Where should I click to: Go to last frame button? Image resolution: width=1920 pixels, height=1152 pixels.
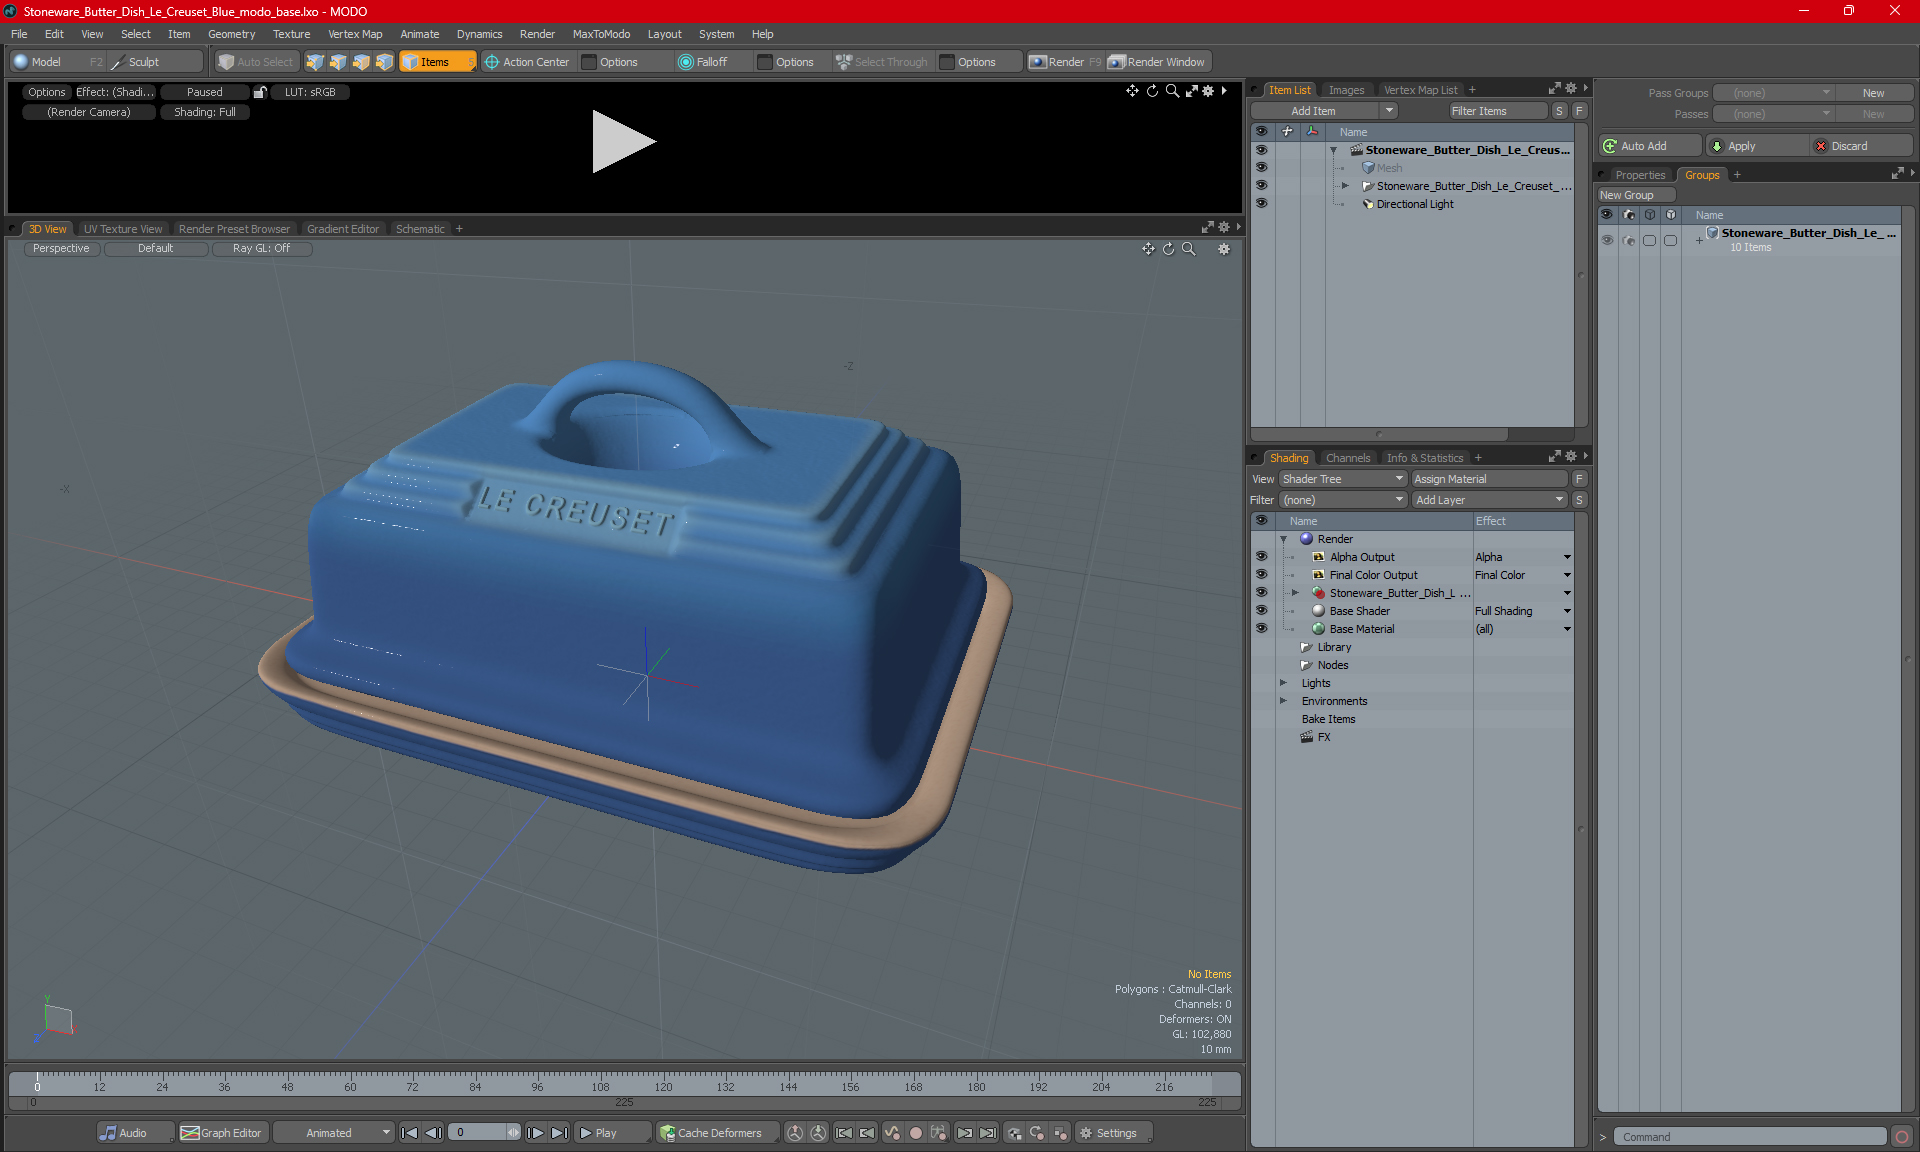[559, 1133]
